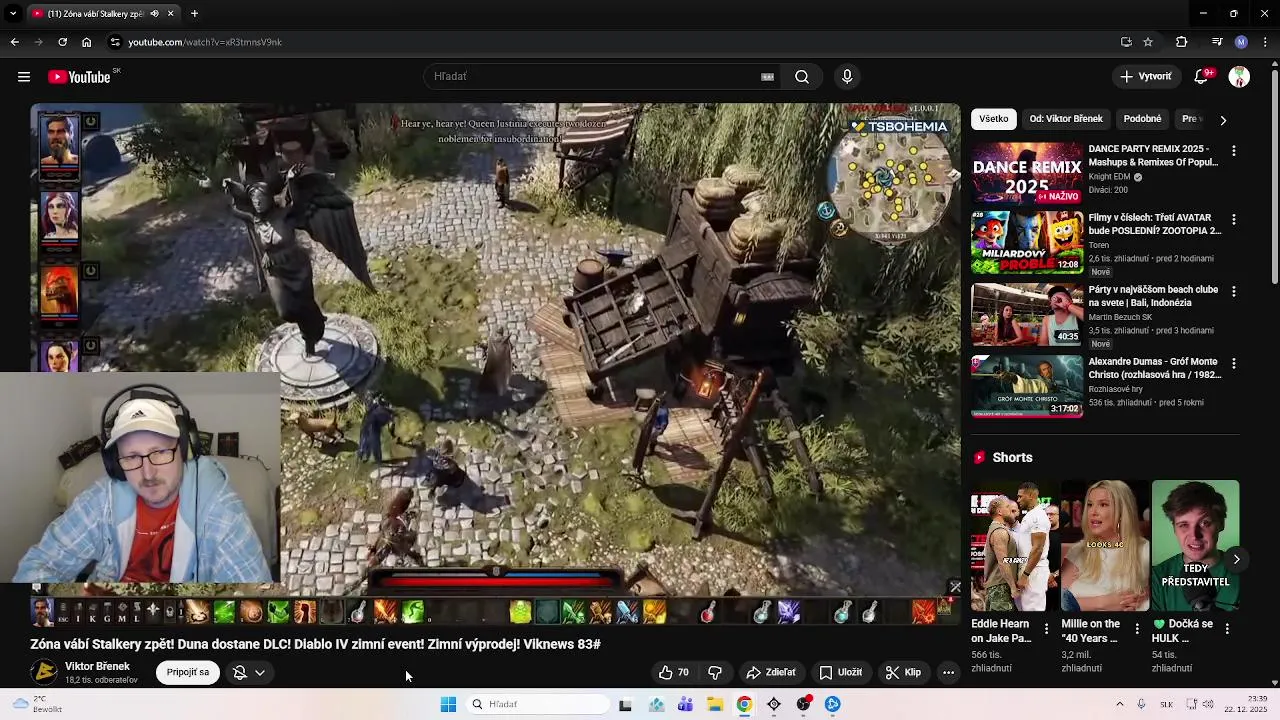Screen dimensions: 1280x720
Task: Reload the page in Chrome
Action: 62,42
